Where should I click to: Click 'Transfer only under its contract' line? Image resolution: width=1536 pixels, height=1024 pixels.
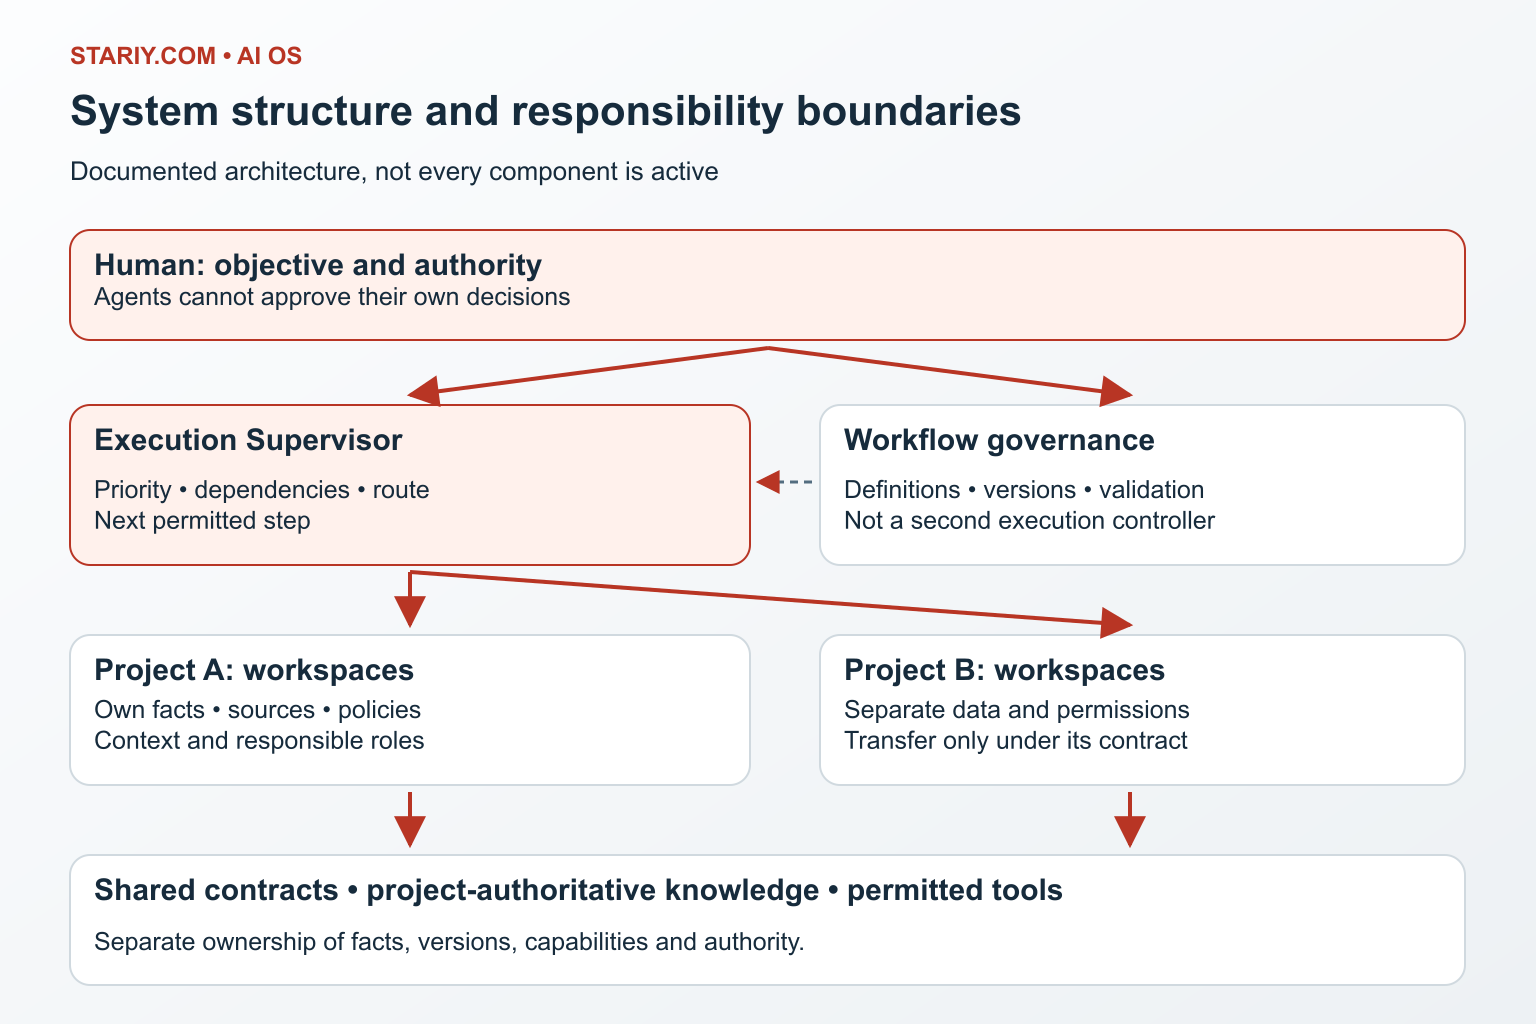[1016, 741]
